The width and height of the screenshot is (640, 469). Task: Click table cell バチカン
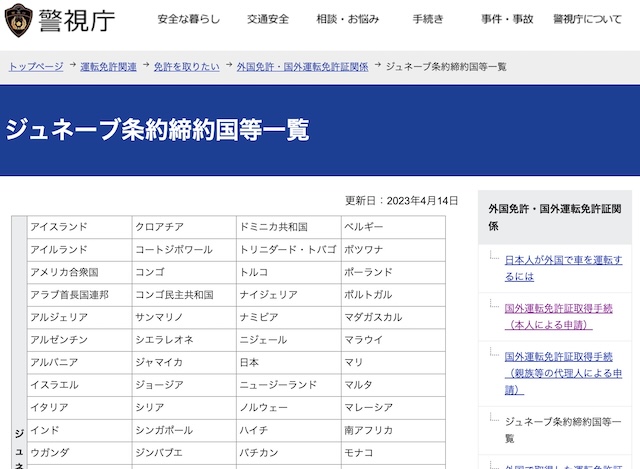coord(289,453)
